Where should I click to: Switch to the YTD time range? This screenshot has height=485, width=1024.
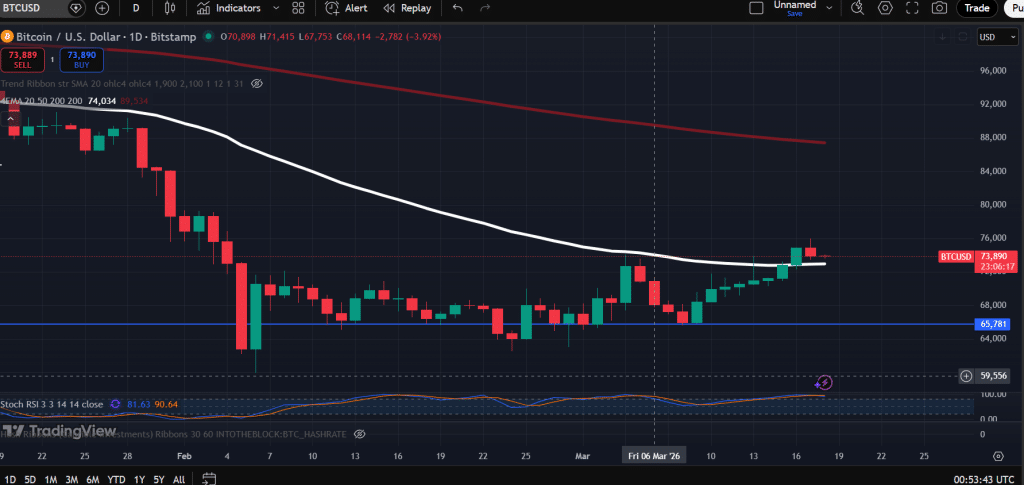116,479
